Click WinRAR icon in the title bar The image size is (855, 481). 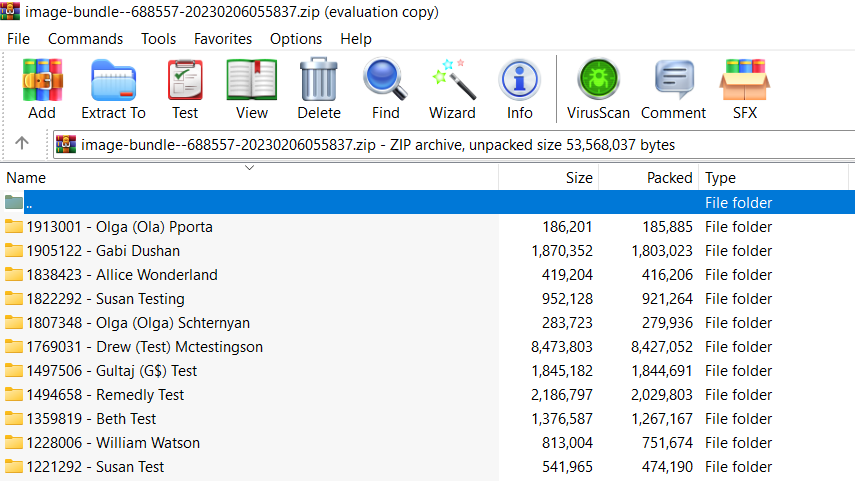point(10,11)
